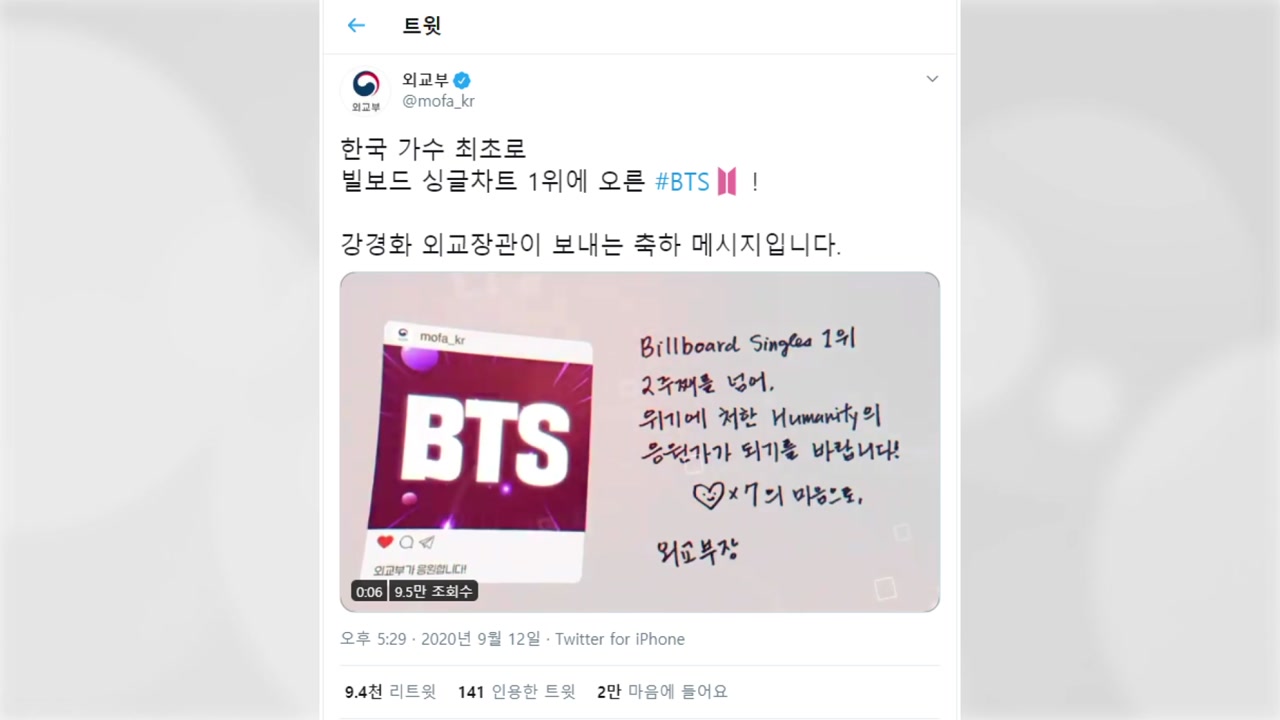Click the 0:06 video duration badge
The width and height of the screenshot is (1280, 720).
coord(369,591)
